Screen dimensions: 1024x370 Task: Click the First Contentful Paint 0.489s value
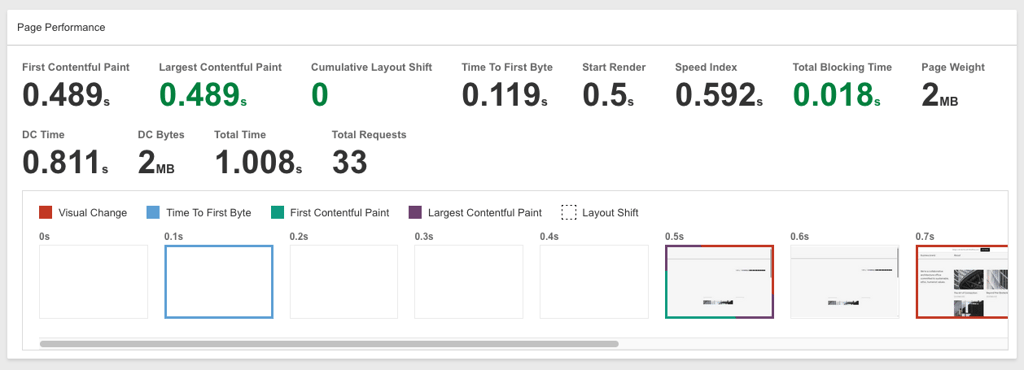(66, 95)
